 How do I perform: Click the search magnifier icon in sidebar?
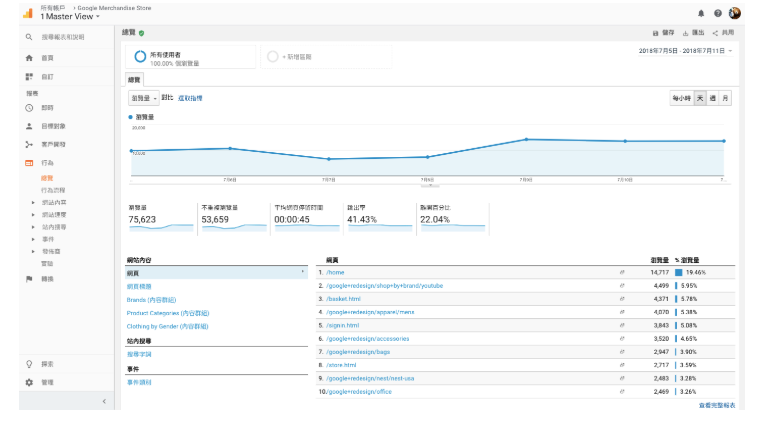pos(29,37)
